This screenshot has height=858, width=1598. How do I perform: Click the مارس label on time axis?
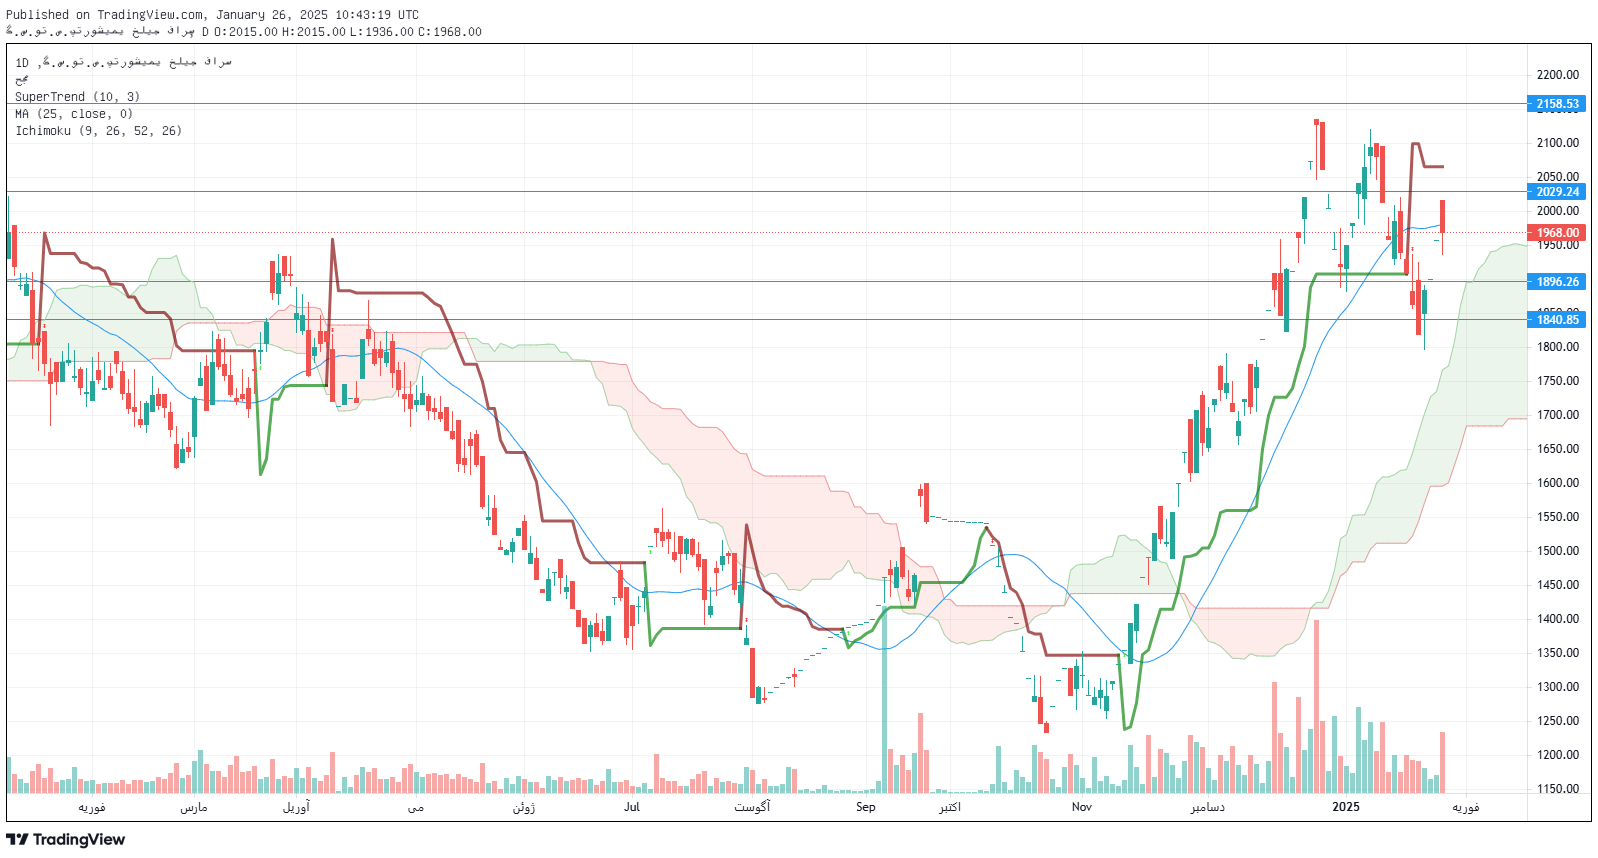pyautogui.click(x=194, y=807)
